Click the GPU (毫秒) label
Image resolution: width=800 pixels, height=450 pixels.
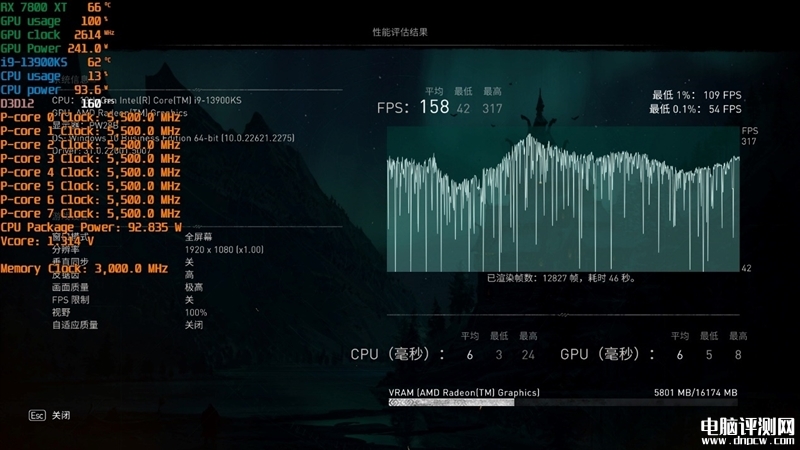[607, 354]
